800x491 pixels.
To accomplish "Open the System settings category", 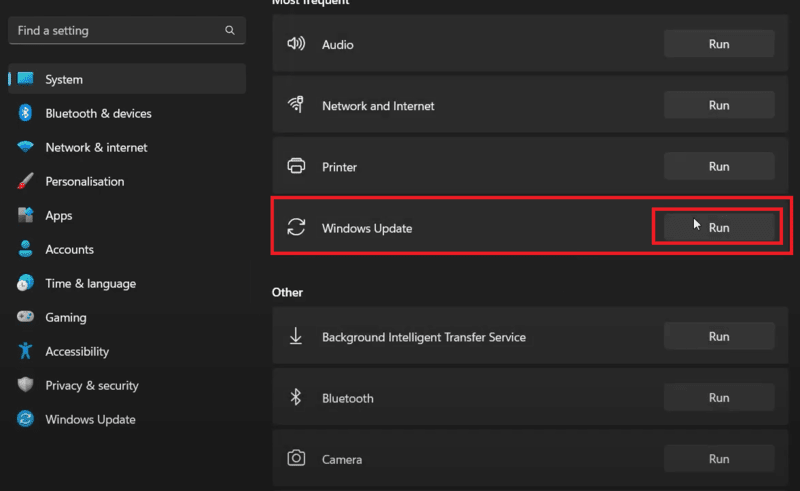I will pos(127,79).
